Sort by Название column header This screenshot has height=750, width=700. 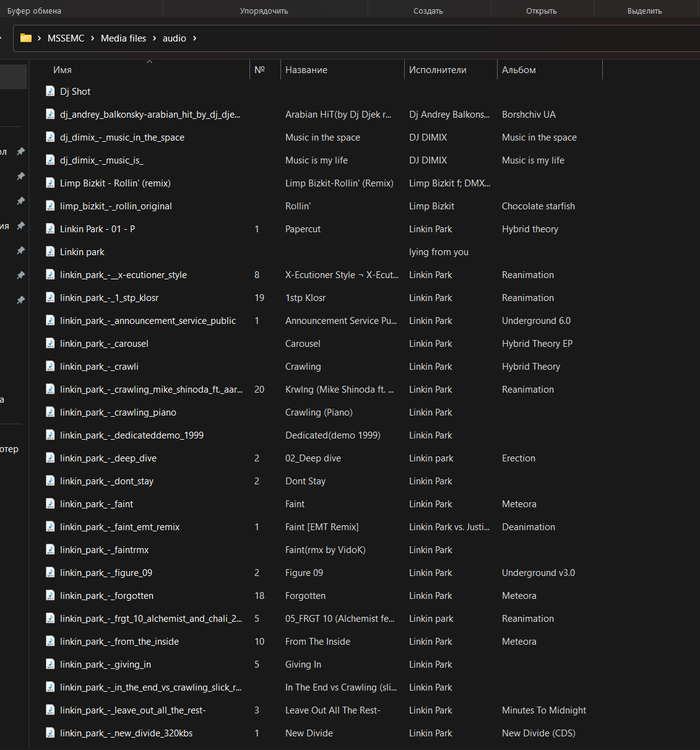click(x=306, y=70)
